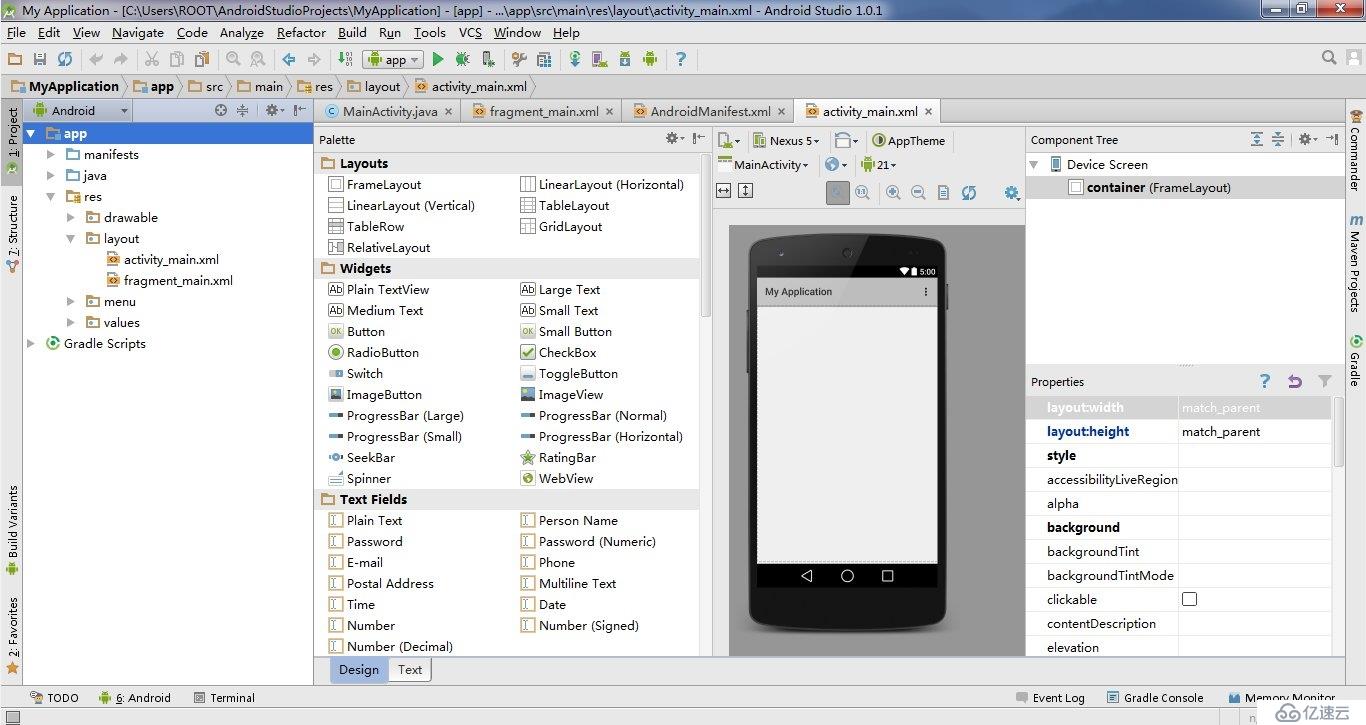
Task: Open the locale globe dropdown
Action: [x=836, y=165]
